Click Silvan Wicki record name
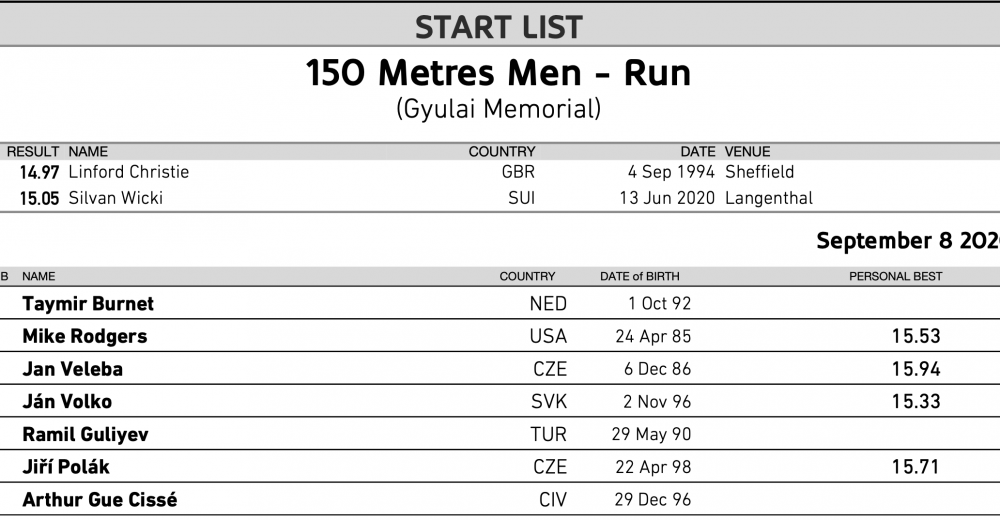 pyautogui.click(x=115, y=198)
